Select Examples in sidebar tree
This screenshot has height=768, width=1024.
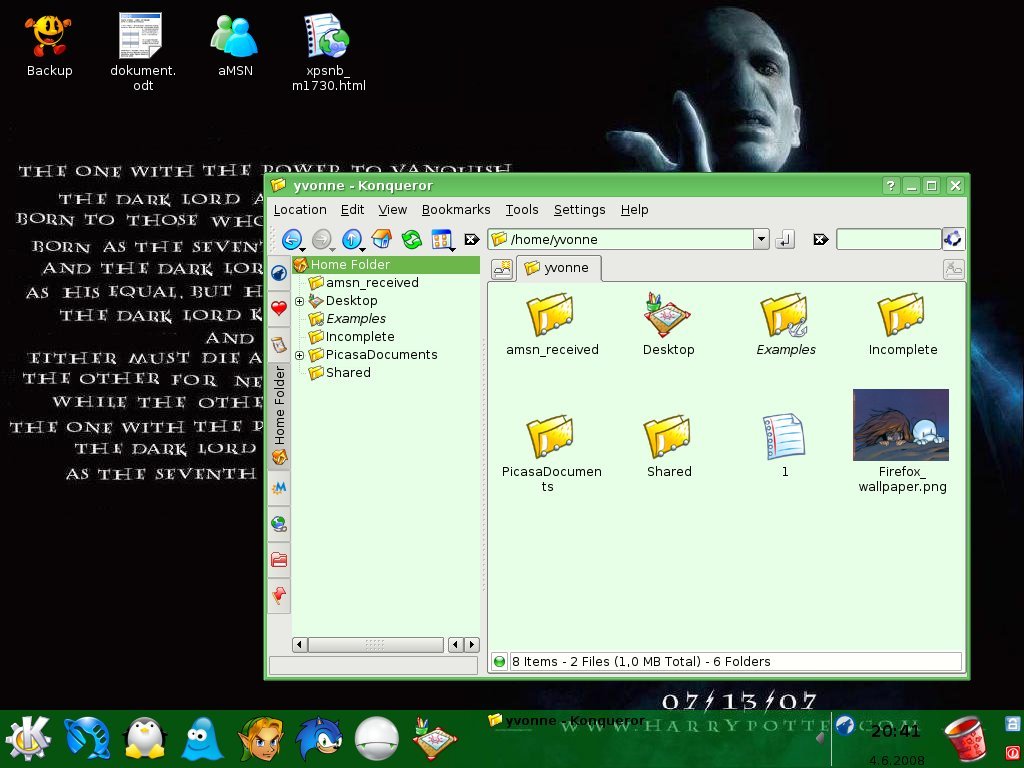[x=355, y=319]
